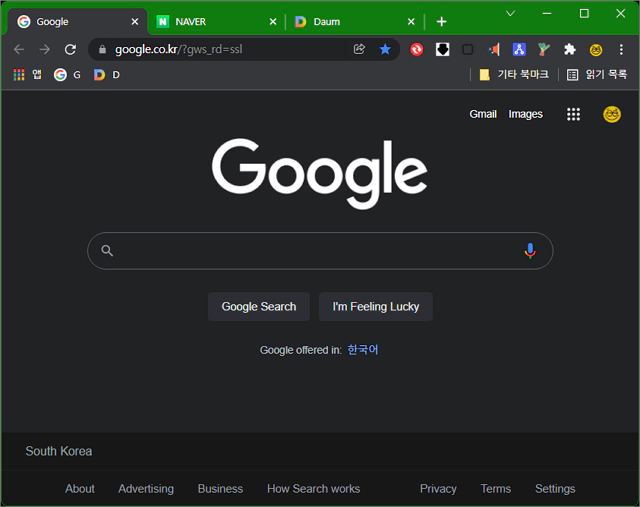Click the I'm Feeling Lucky button

(376, 307)
